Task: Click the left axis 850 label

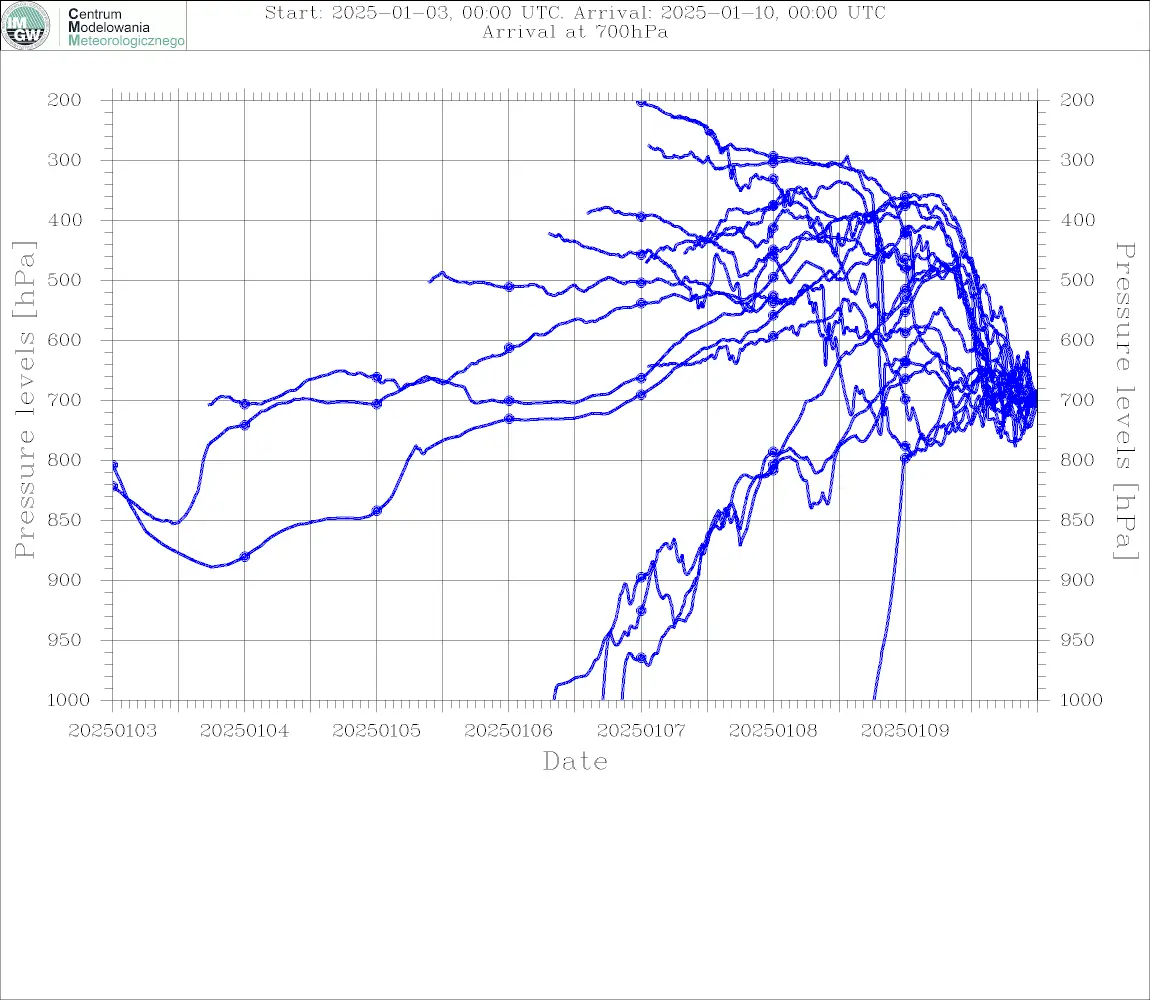Action: tap(65, 520)
